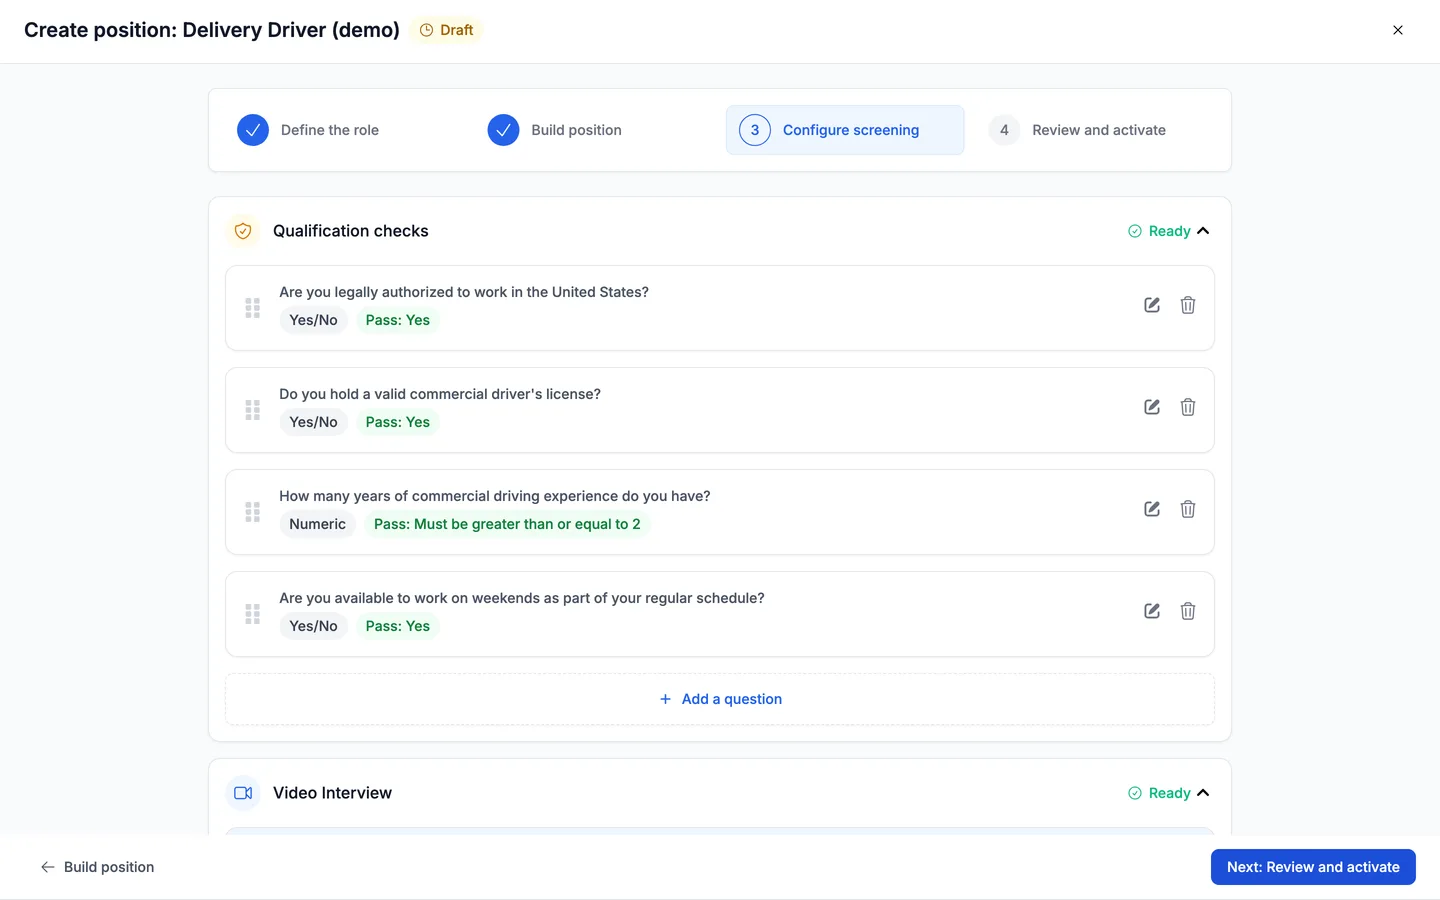Click the 'Are you legally authorized to work' text
This screenshot has height=900, width=1440.
pos(464,292)
